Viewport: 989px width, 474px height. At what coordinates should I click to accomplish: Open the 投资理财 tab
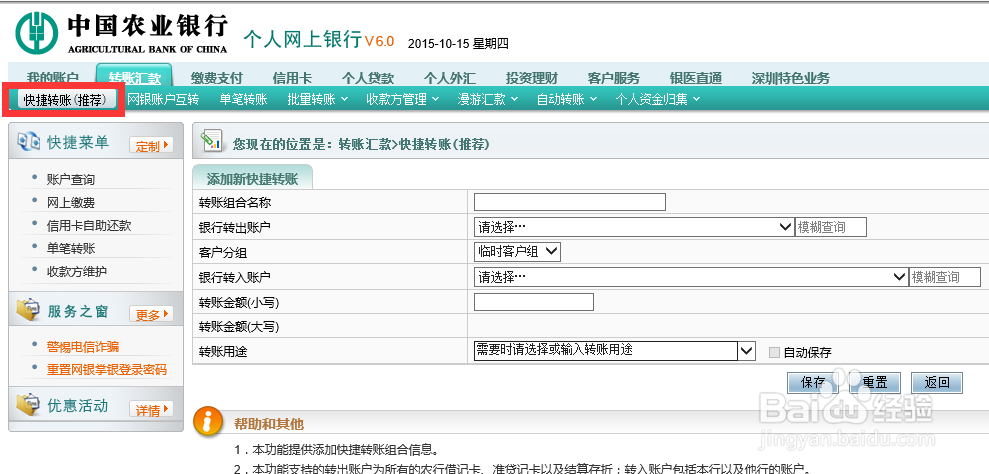pyautogui.click(x=532, y=78)
